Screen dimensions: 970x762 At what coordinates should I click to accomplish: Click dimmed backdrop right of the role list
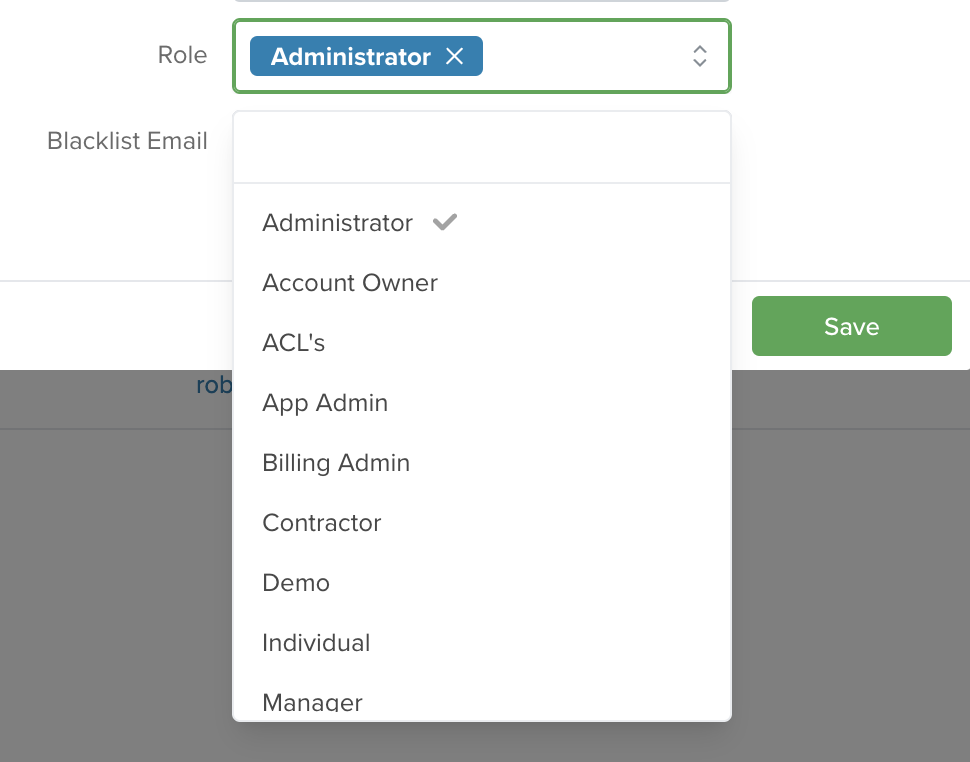pos(851,557)
